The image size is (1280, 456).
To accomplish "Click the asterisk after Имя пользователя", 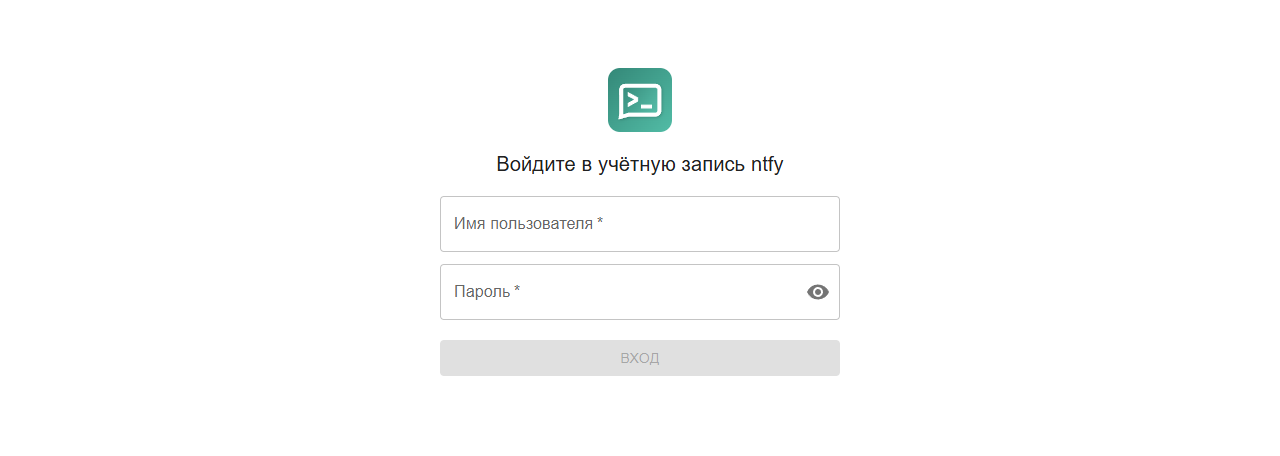I will [600, 222].
